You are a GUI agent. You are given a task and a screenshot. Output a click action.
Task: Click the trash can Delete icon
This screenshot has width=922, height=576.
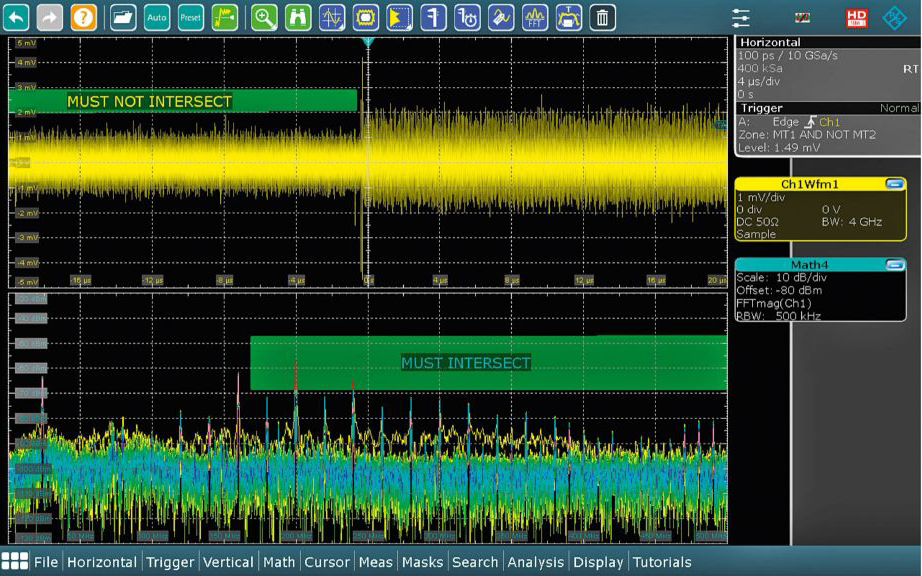click(601, 17)
